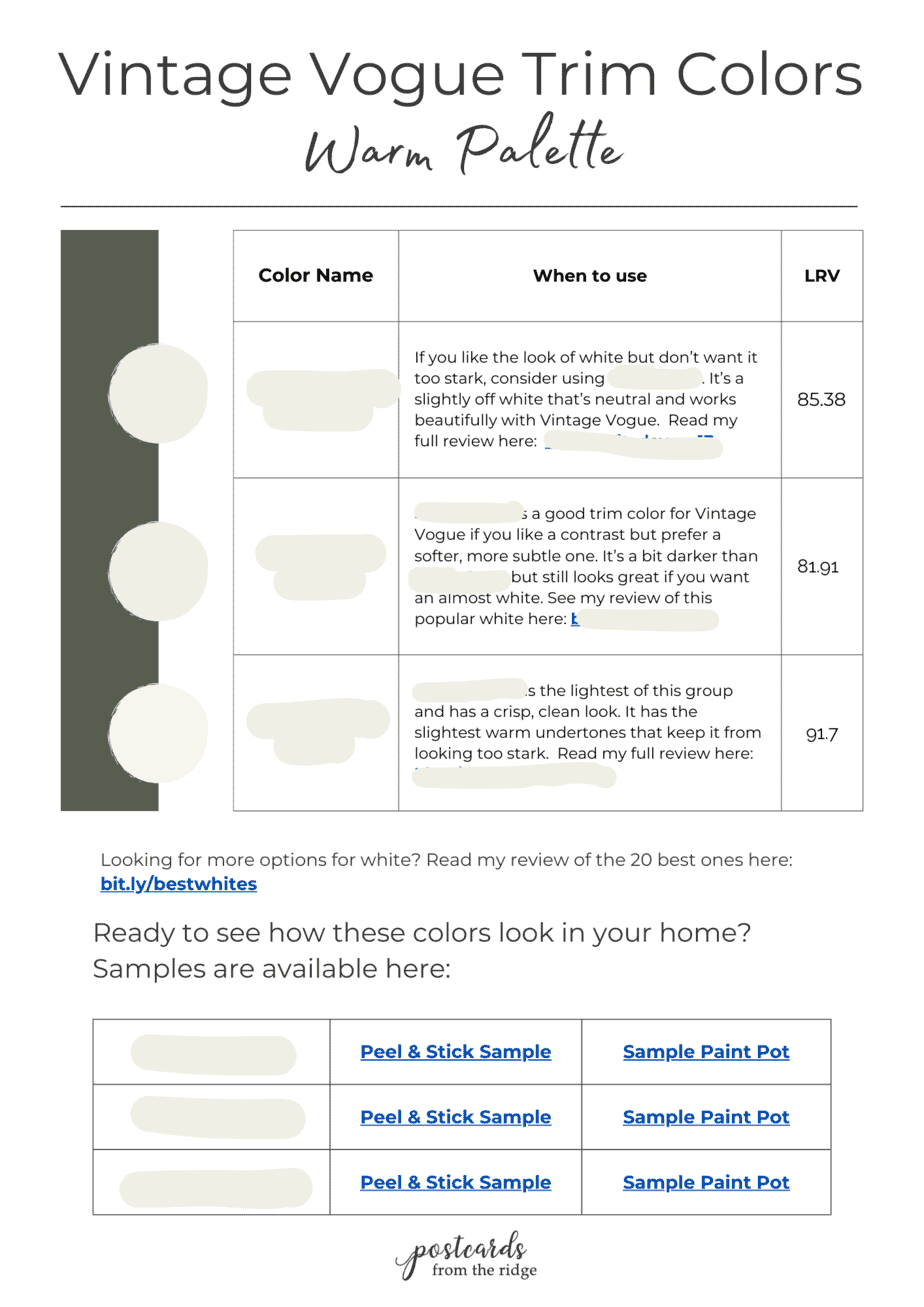Open Sample Paint Pot in last sample row
The height and width of the screenshot is (1307, 924).
pos(706,1182)
